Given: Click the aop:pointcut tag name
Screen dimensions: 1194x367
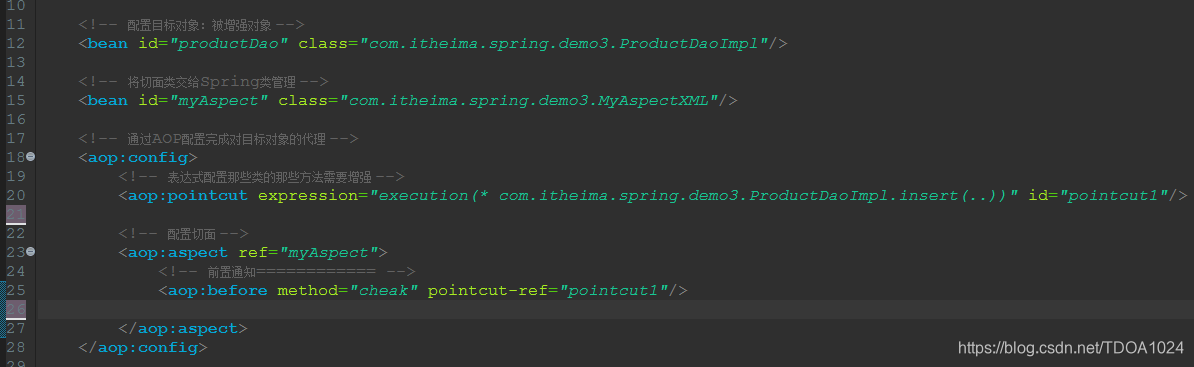Looking at the screenshot, I should pos(187,196).
